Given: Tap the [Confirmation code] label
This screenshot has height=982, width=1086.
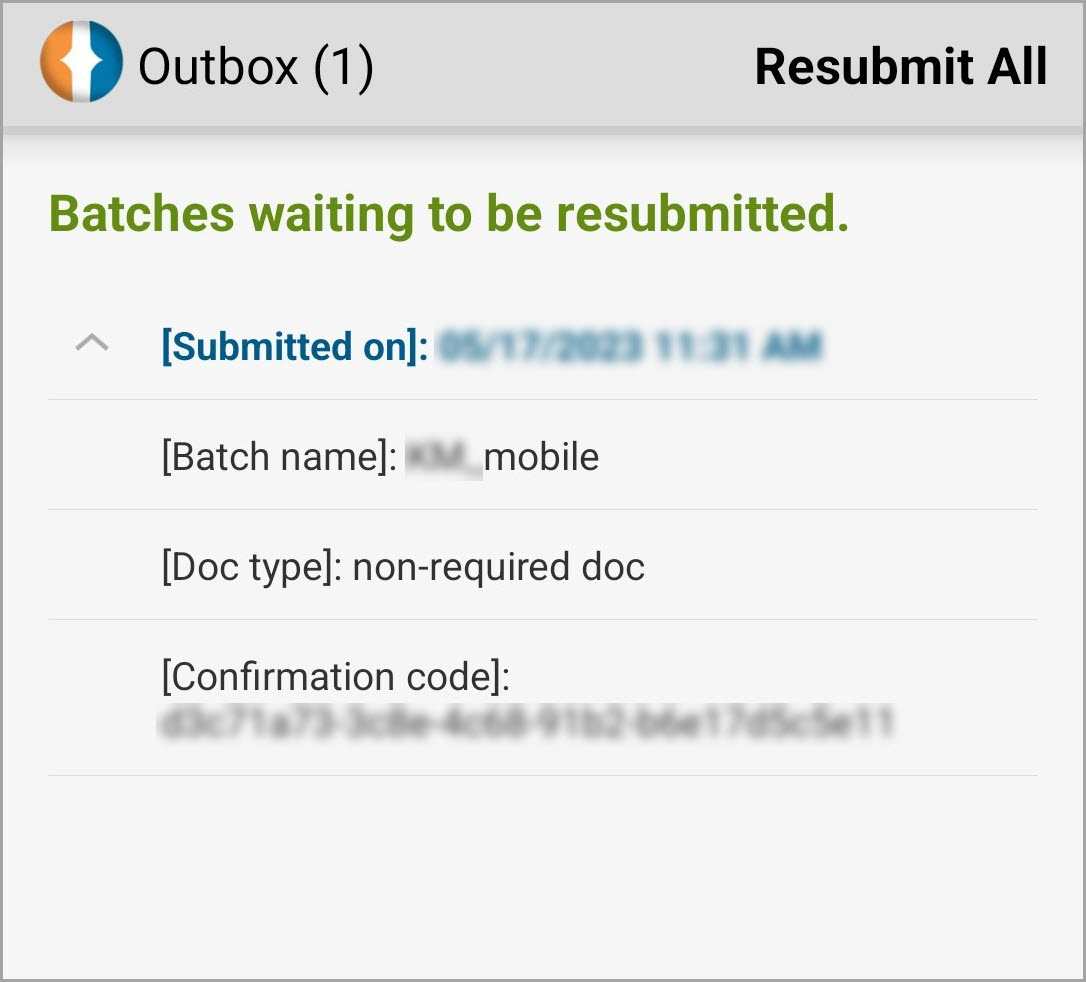Looking at the screenshot, I should [x=336, y=677].
